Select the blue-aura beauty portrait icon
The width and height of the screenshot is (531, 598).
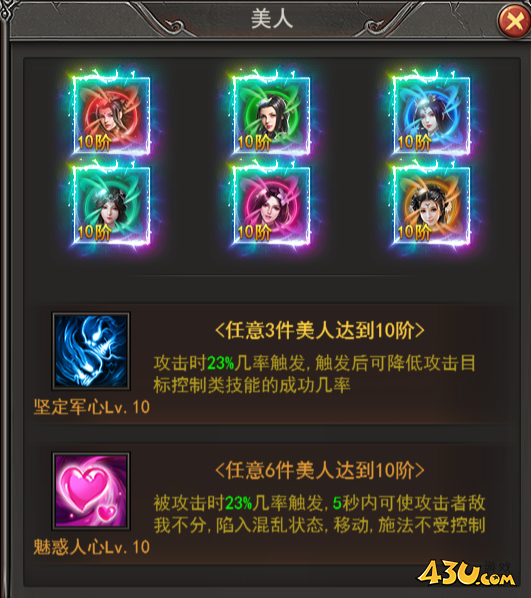coord(431,116)
